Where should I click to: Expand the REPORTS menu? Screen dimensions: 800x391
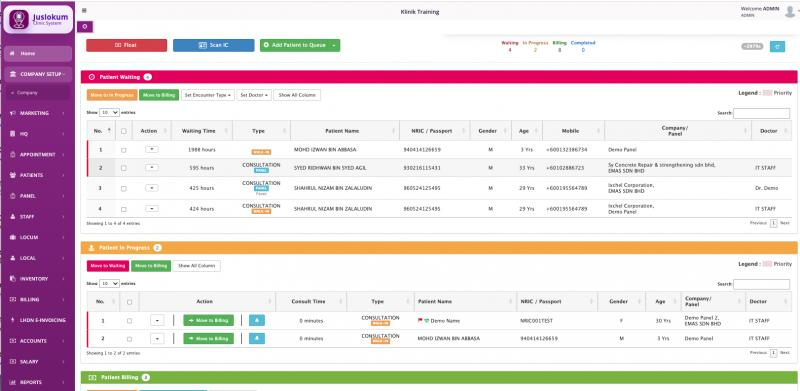tap(38, 382)
